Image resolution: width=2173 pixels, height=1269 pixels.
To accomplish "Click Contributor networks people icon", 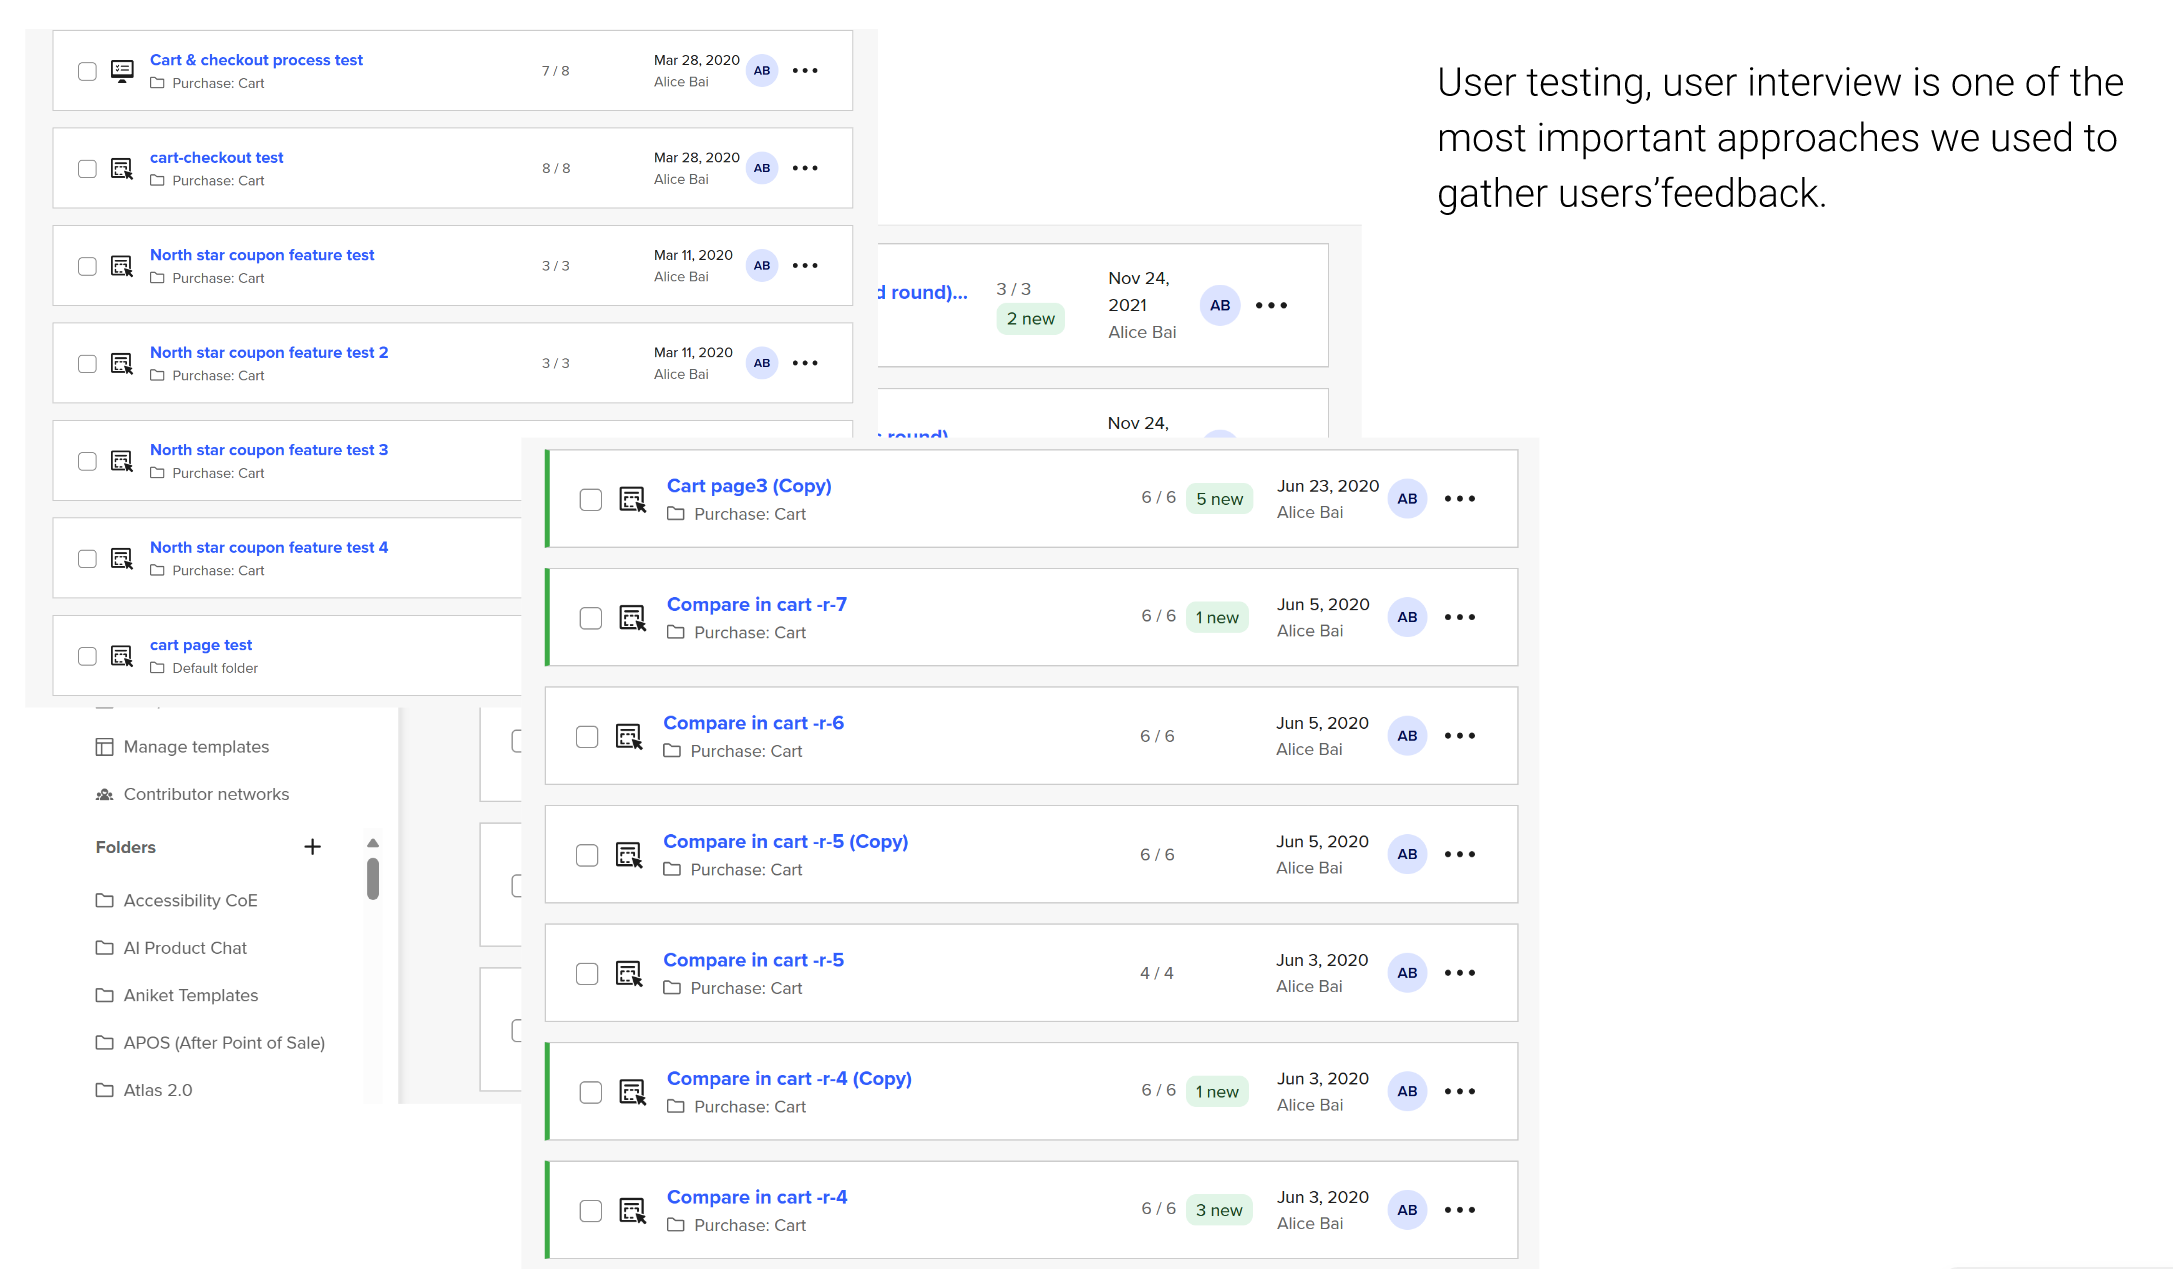I will 104,794.
